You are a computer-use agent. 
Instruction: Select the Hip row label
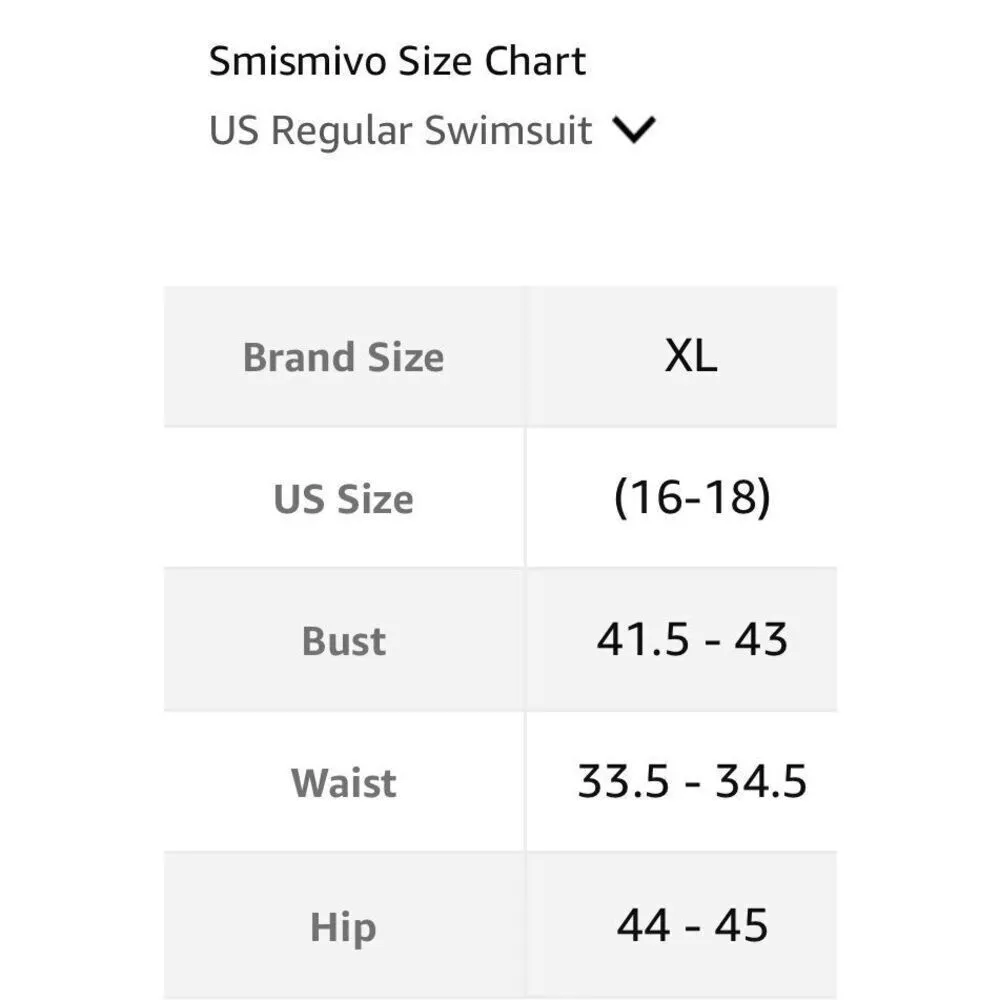pyautogui.click(x=342, y=927)
